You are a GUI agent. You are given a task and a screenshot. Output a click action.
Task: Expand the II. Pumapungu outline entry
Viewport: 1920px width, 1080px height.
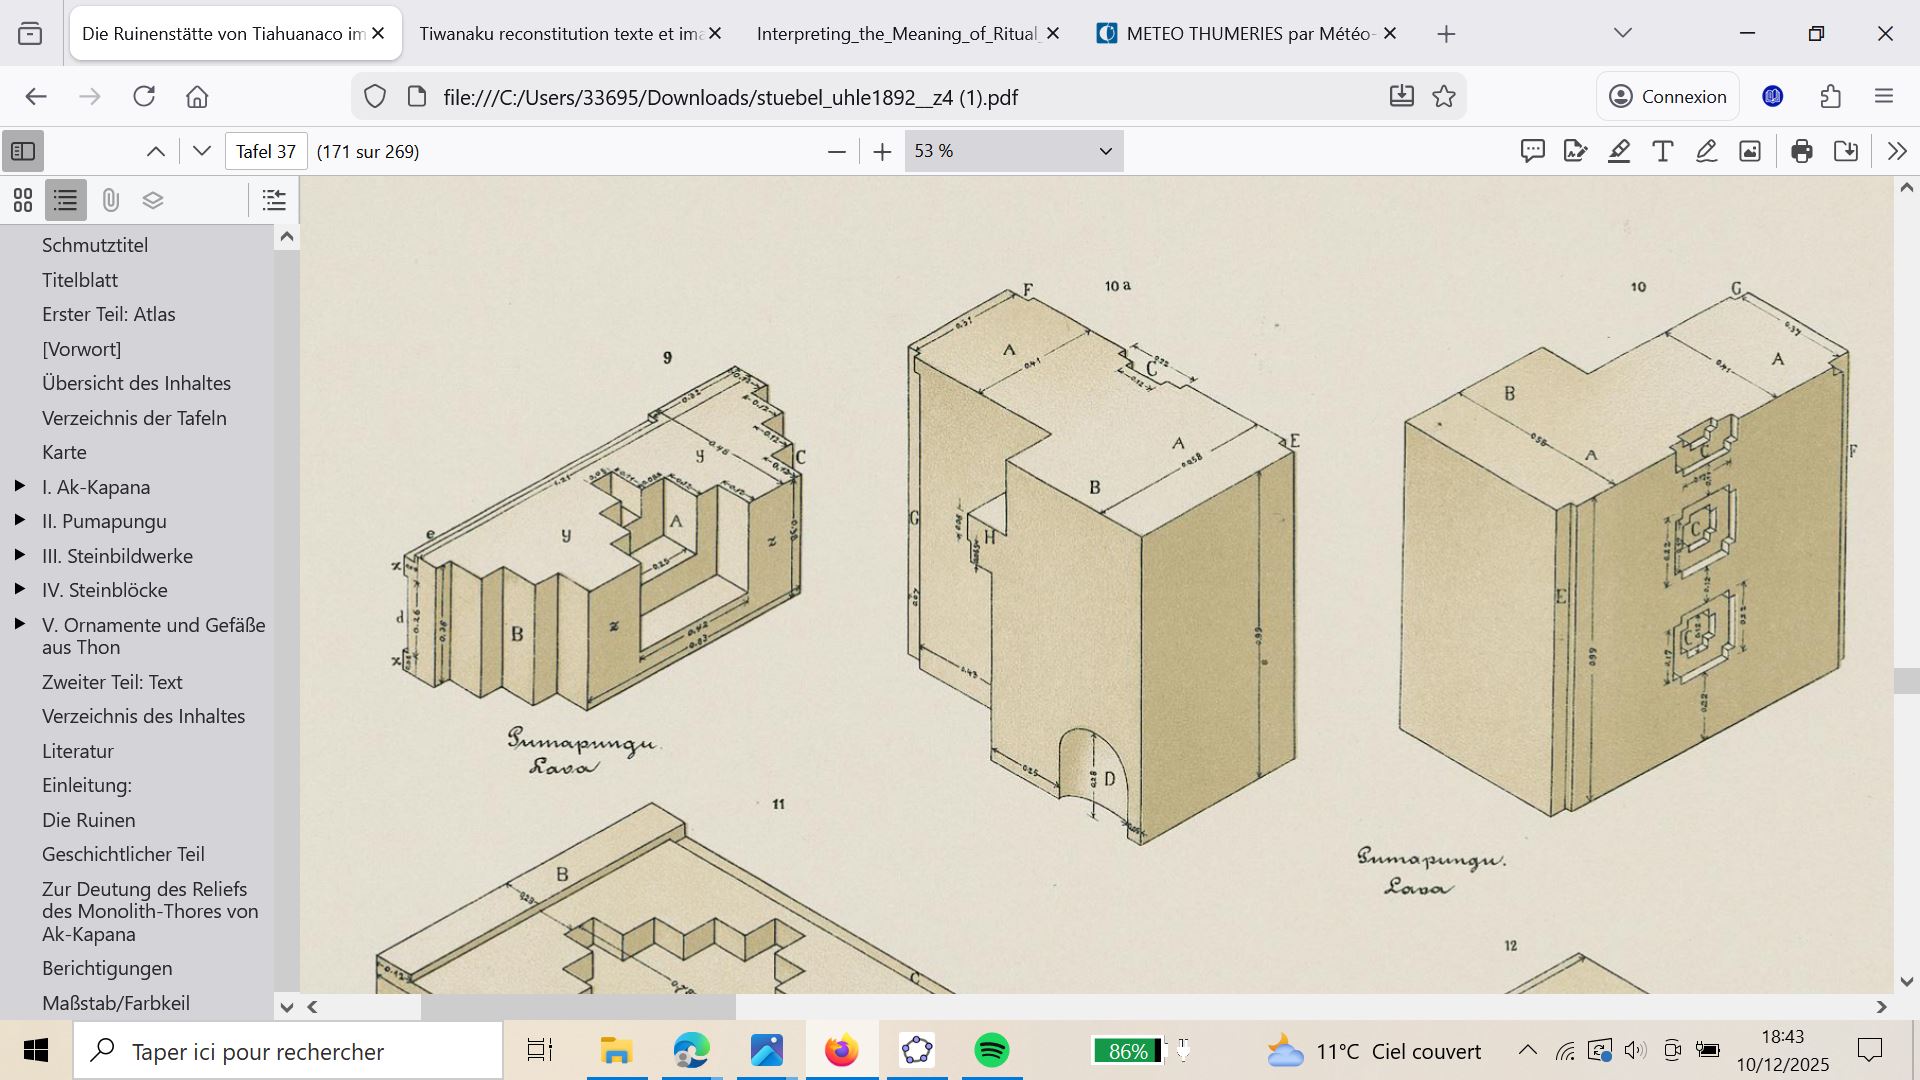19,521
